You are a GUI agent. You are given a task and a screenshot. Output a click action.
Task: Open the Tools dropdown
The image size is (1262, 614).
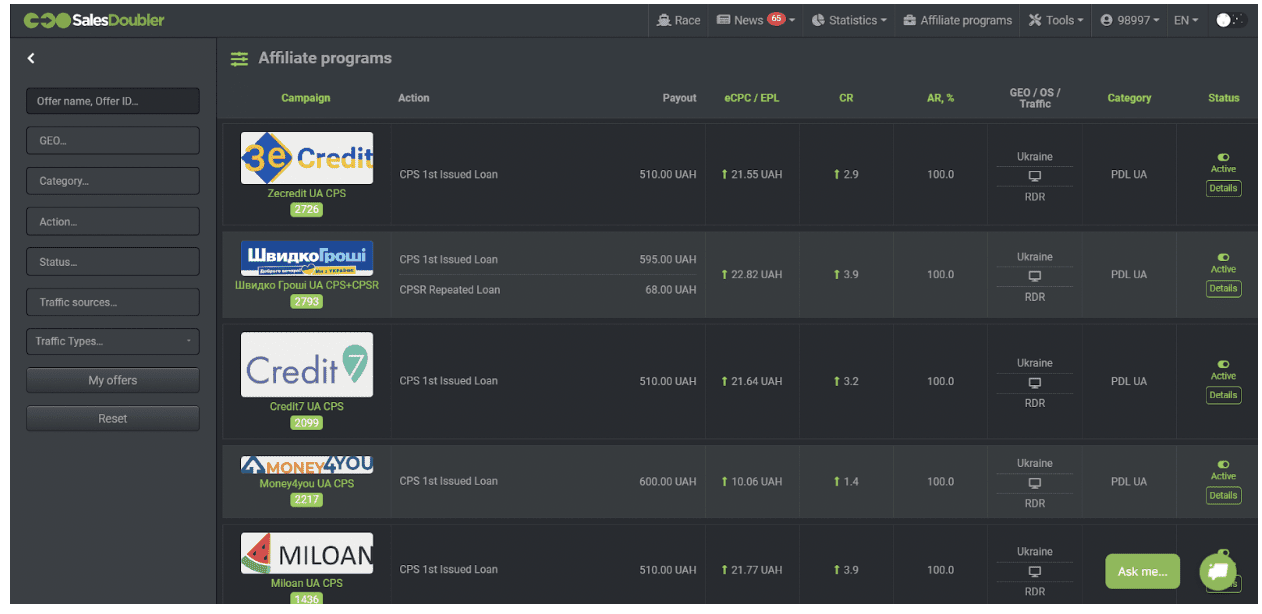[x=1056, y=20]
